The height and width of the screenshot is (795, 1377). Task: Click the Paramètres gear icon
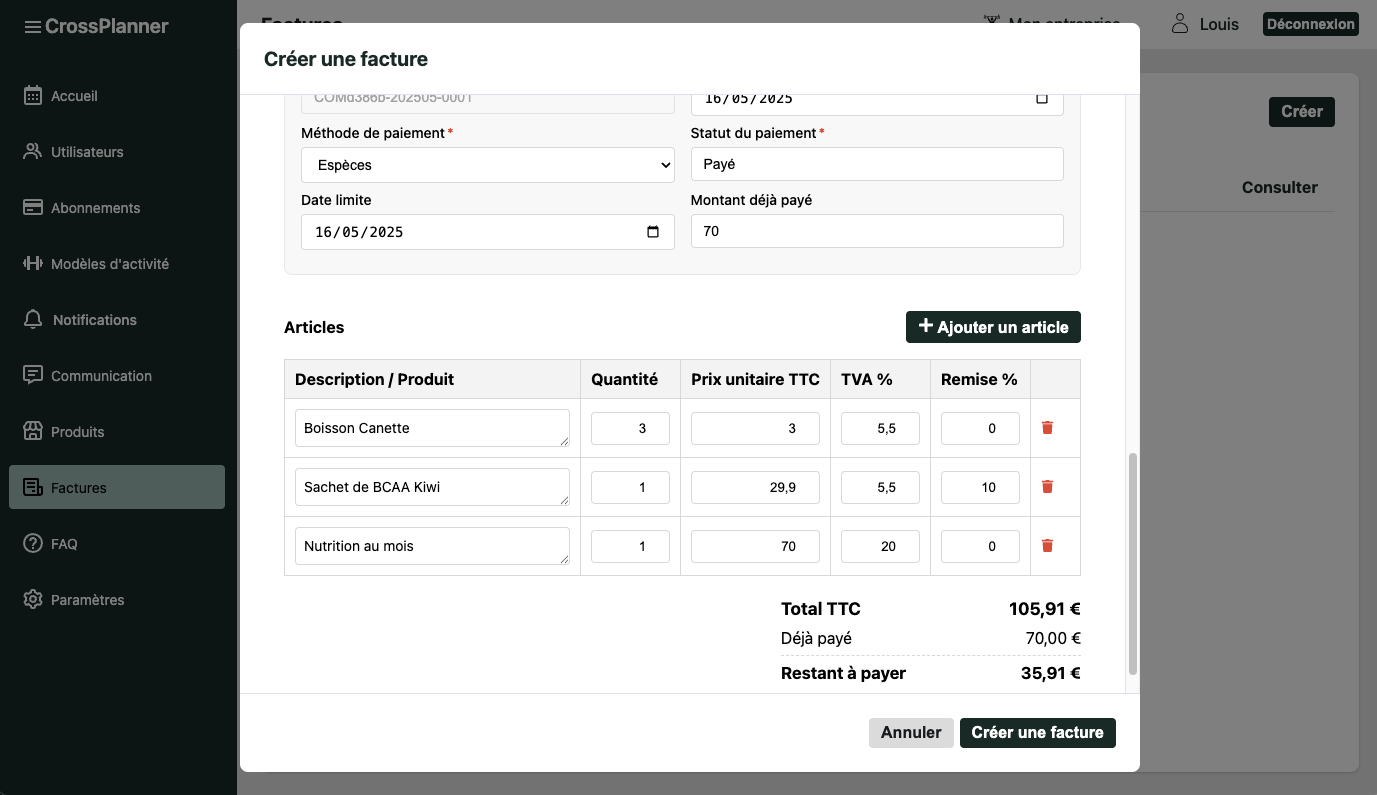tap(33, 600)
